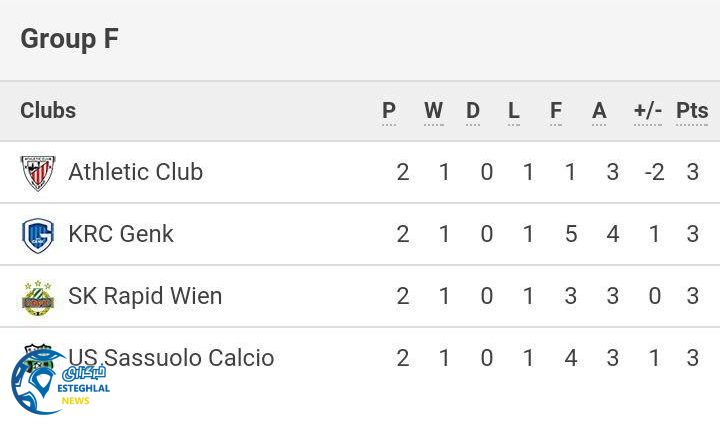Click the F (goals for) column header
The image size is (720, 433).
tap(556, 111)
